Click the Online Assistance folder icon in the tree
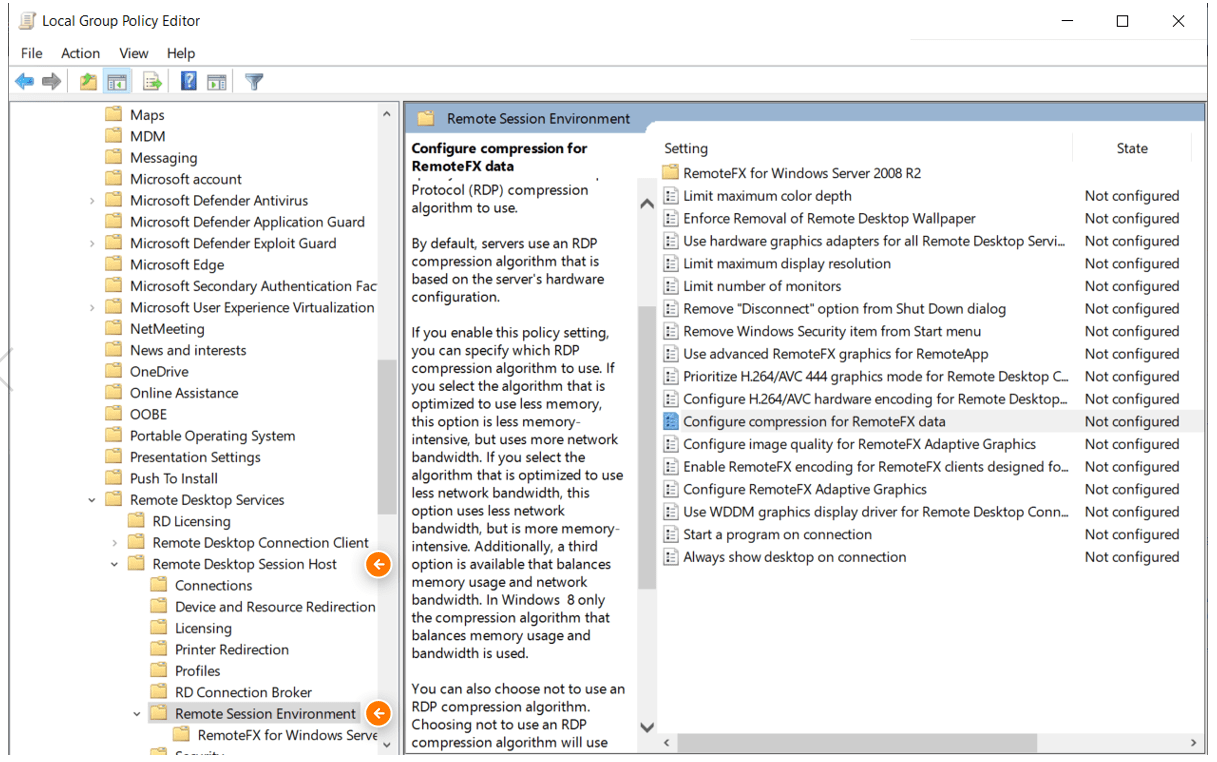Viewport: 1217px width, 762px height. tap(113, 393)
